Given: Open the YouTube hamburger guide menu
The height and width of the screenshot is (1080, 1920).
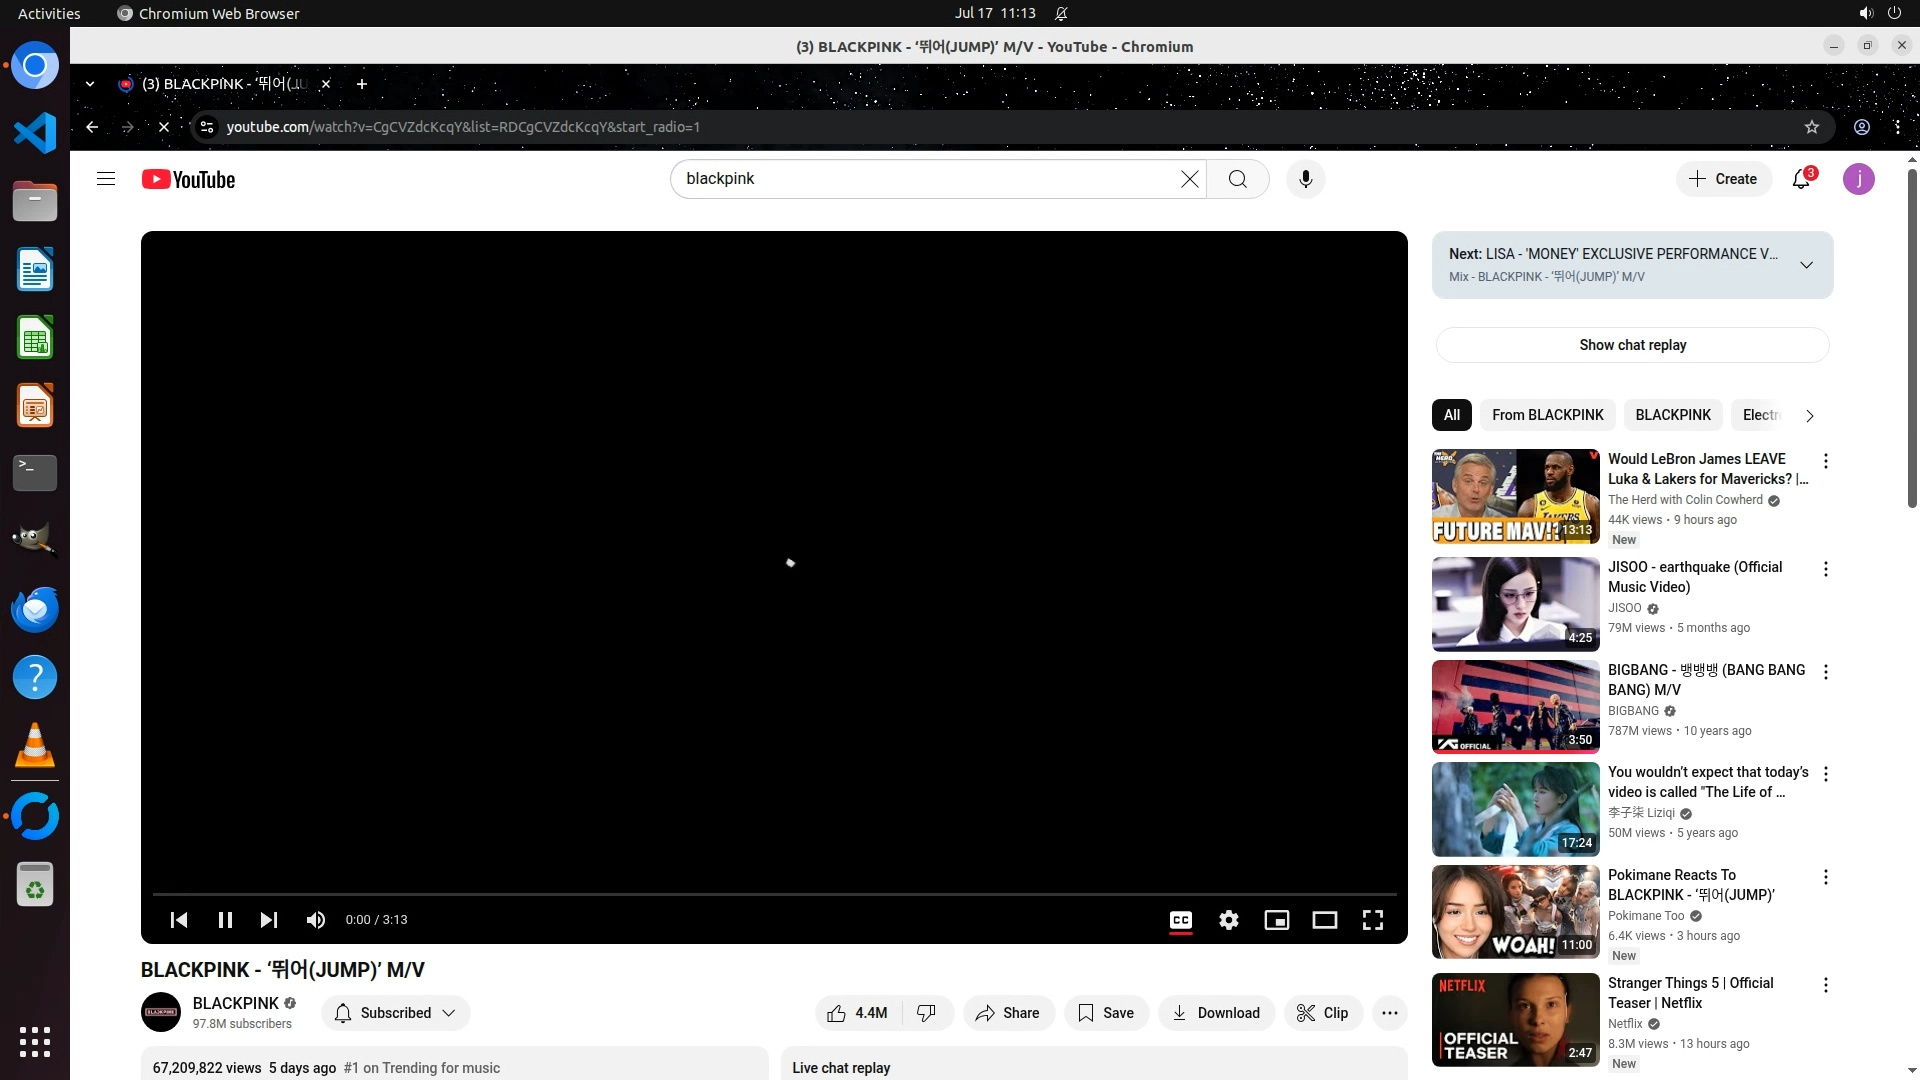Looking at the screenshot, I should 106,179.
